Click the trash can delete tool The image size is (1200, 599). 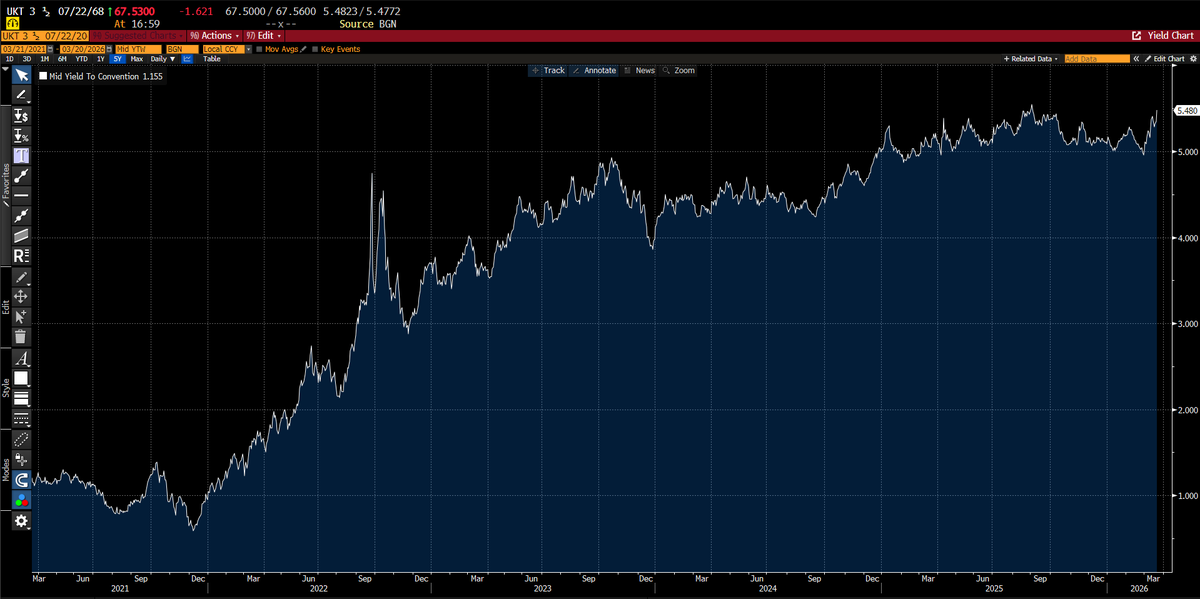[21, 336]
